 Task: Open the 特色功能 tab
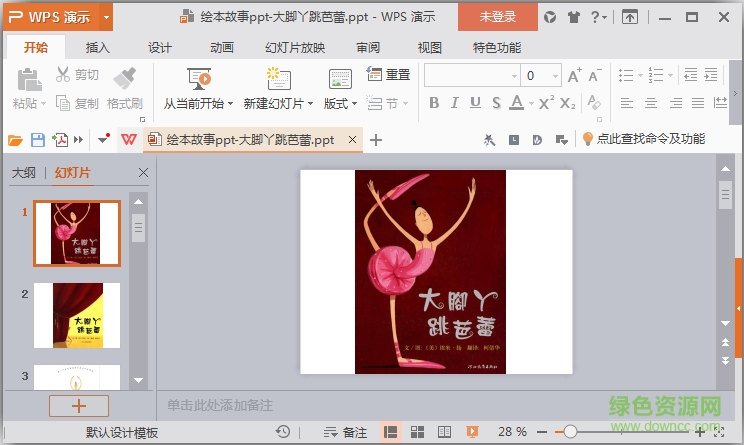497,47
